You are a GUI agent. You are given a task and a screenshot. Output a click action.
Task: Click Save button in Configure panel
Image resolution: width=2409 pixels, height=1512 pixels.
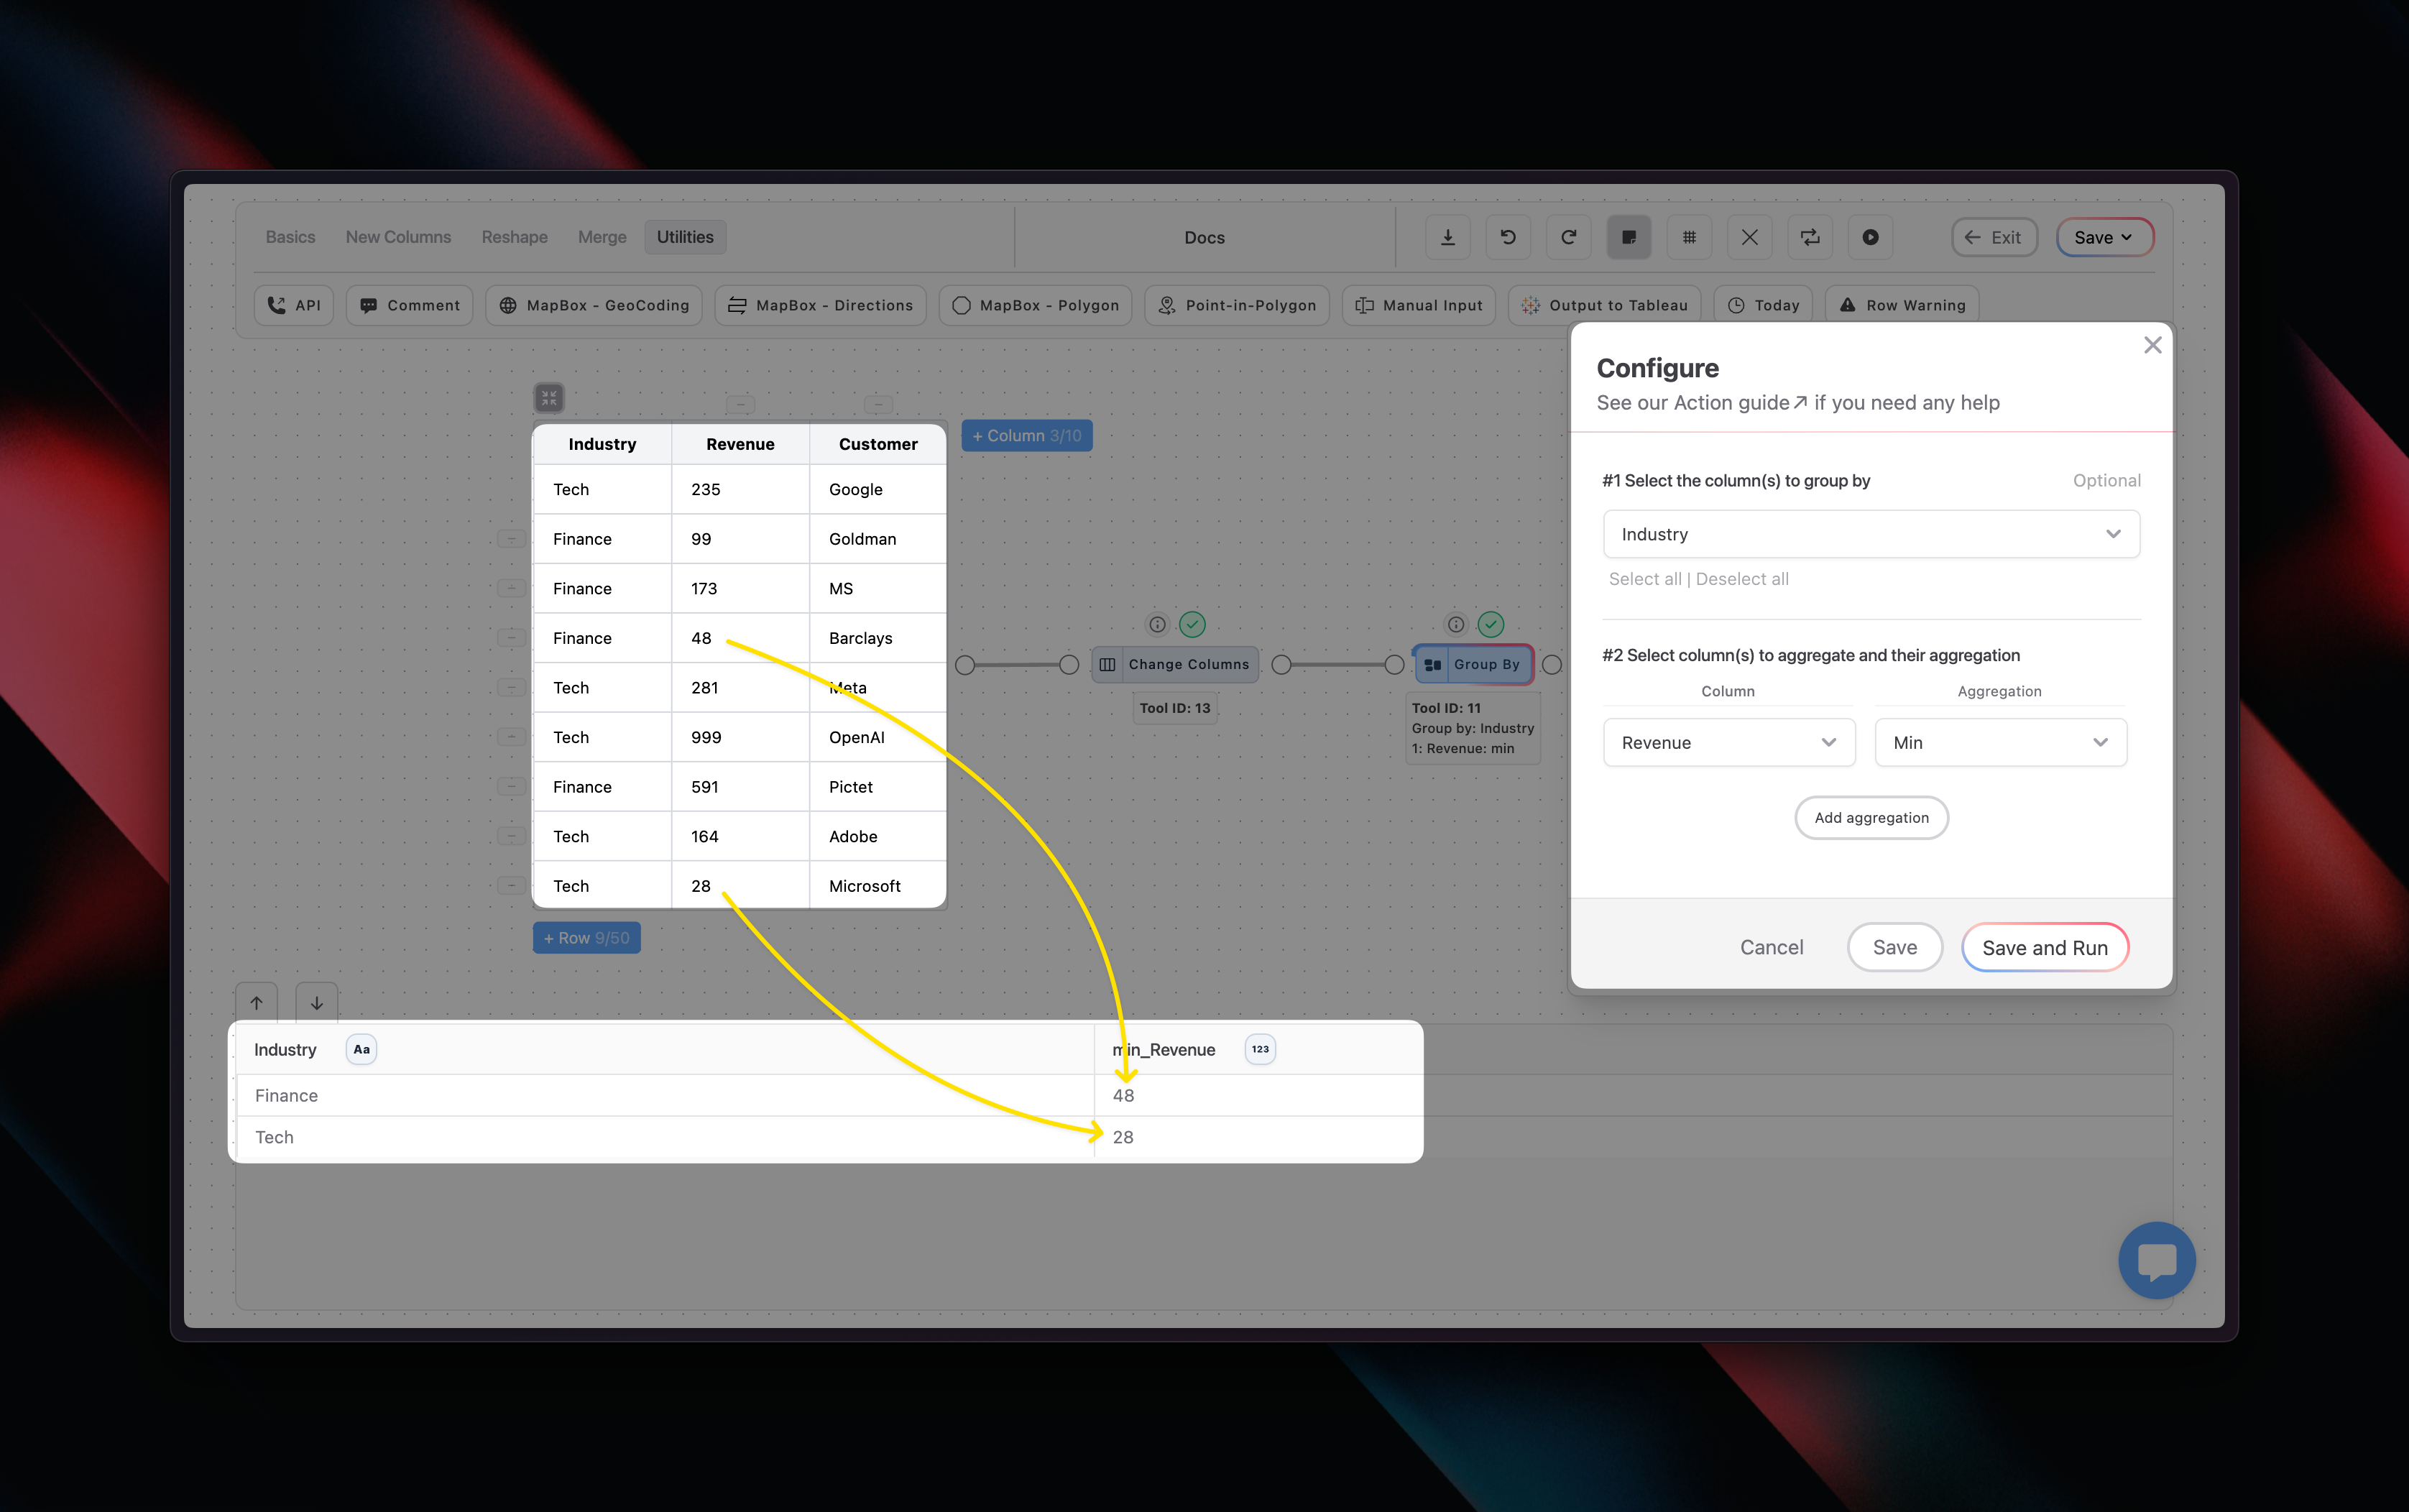[x=1894, y=947]
